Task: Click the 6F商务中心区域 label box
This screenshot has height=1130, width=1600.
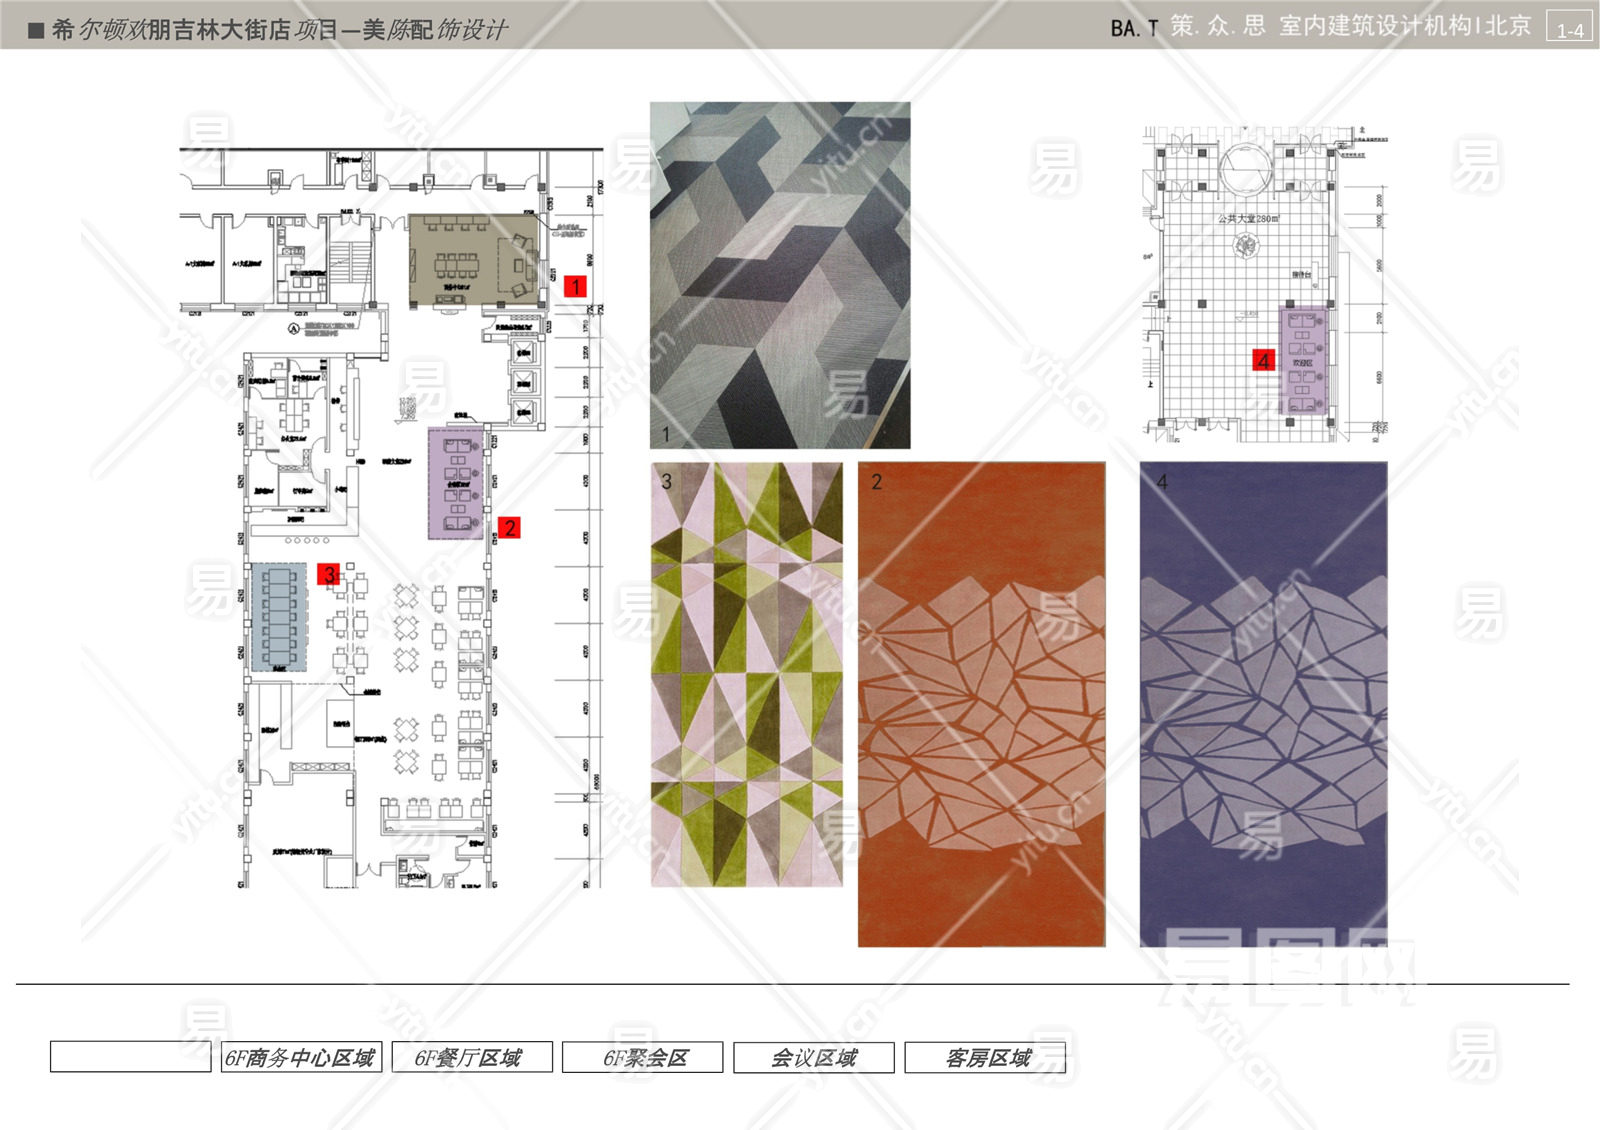Action: pos(299,1057)
